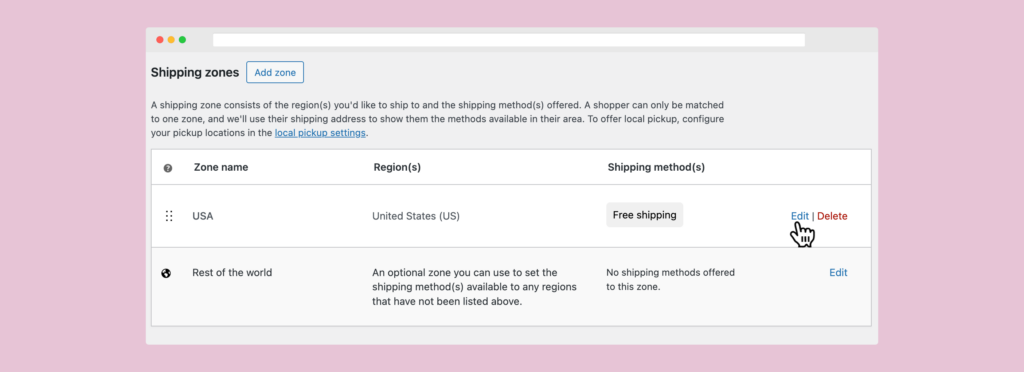This screenshot has width=1024, height=372.
Task: Delete the USA shipping zone
Action: pos(832,216)
